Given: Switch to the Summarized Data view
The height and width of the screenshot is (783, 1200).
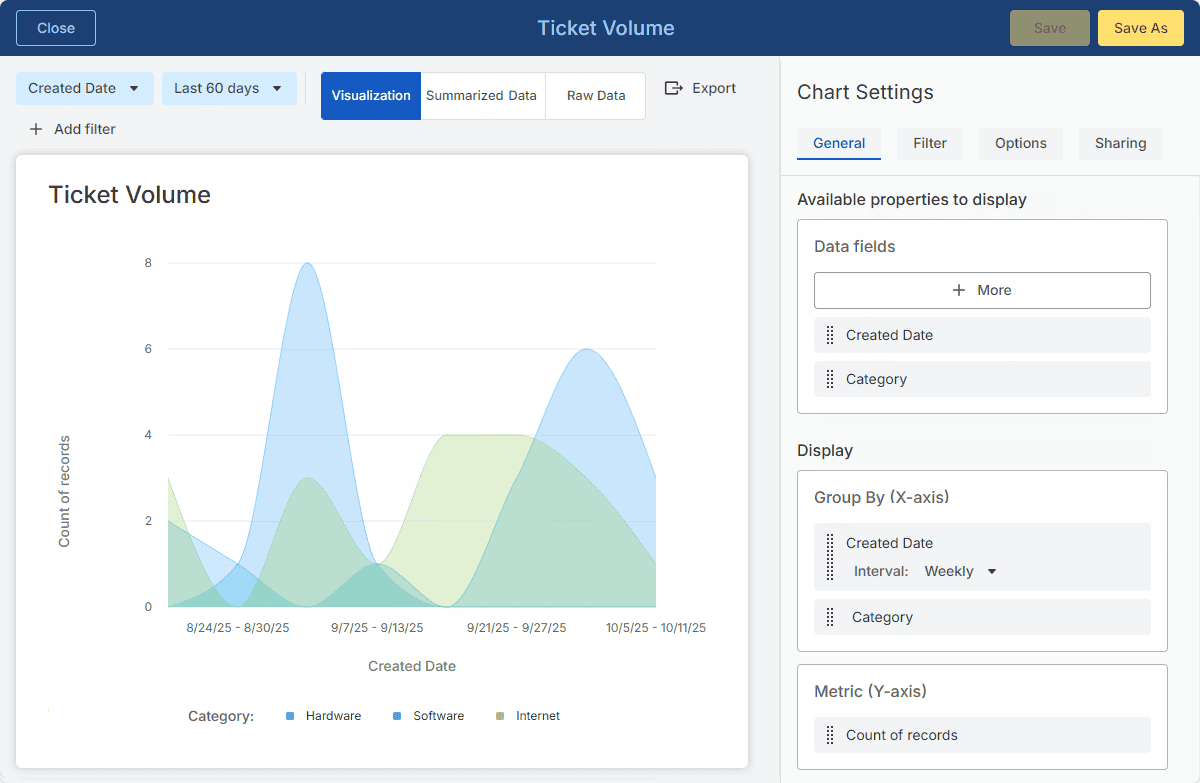Looking at the screenshot, I should pos(482,96).
